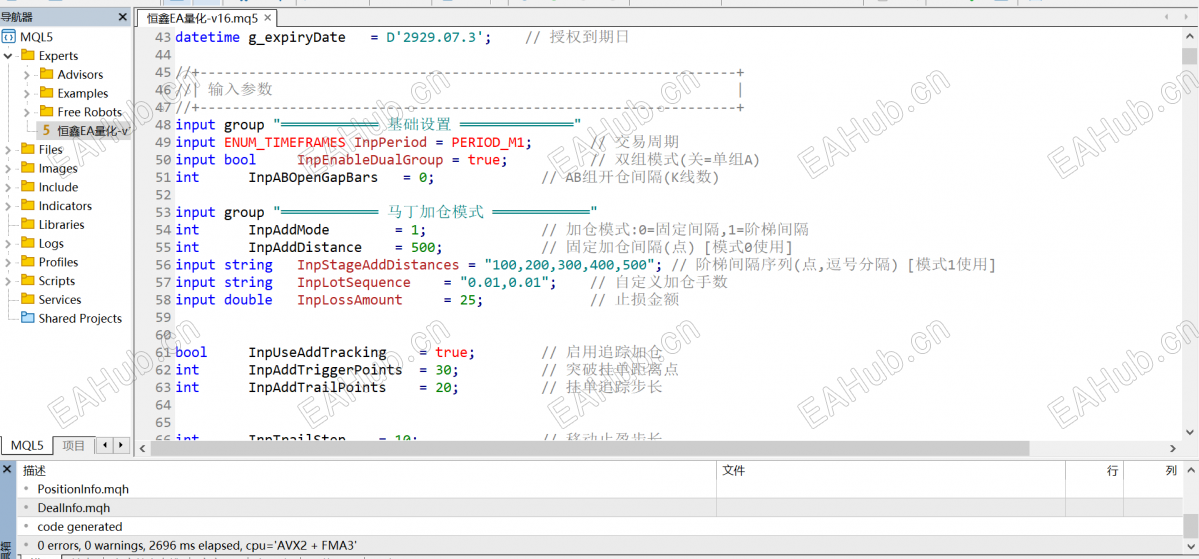Click the editor vertical scrollbar thumb
The height and width of the screenshot is (559, 1199).
(1189, 57)
